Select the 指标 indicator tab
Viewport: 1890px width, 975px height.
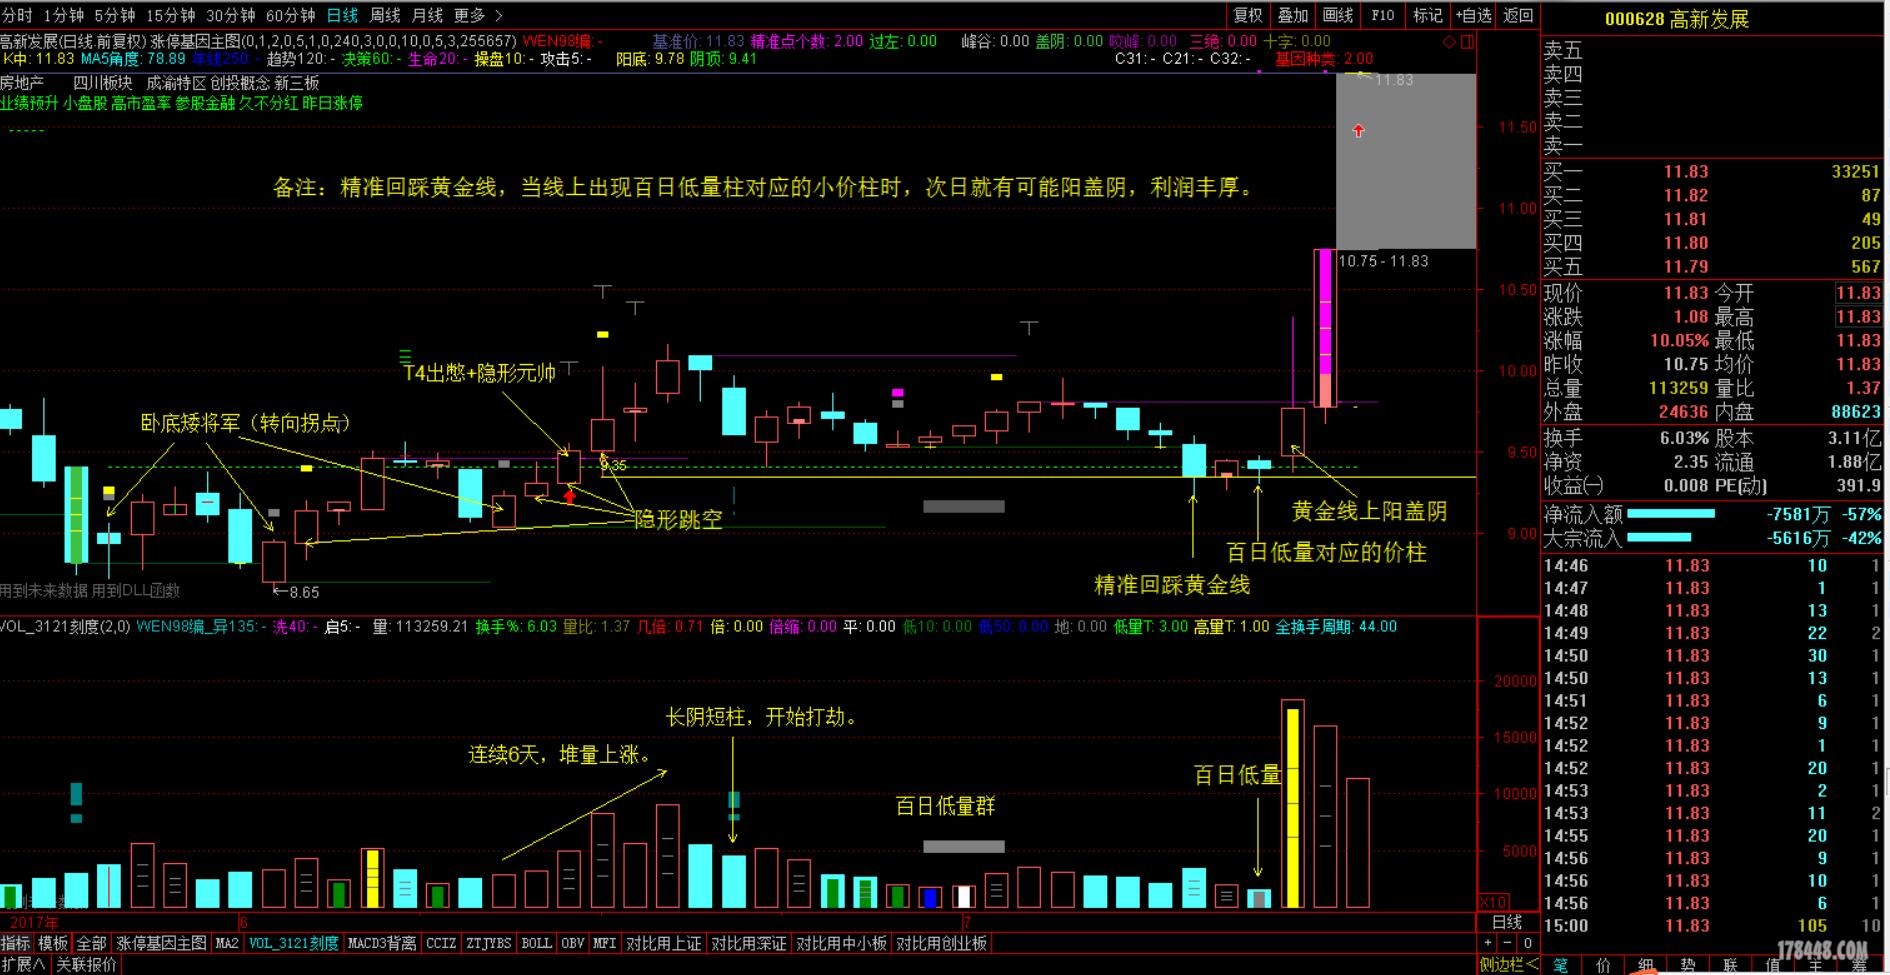tap(16, 943)
